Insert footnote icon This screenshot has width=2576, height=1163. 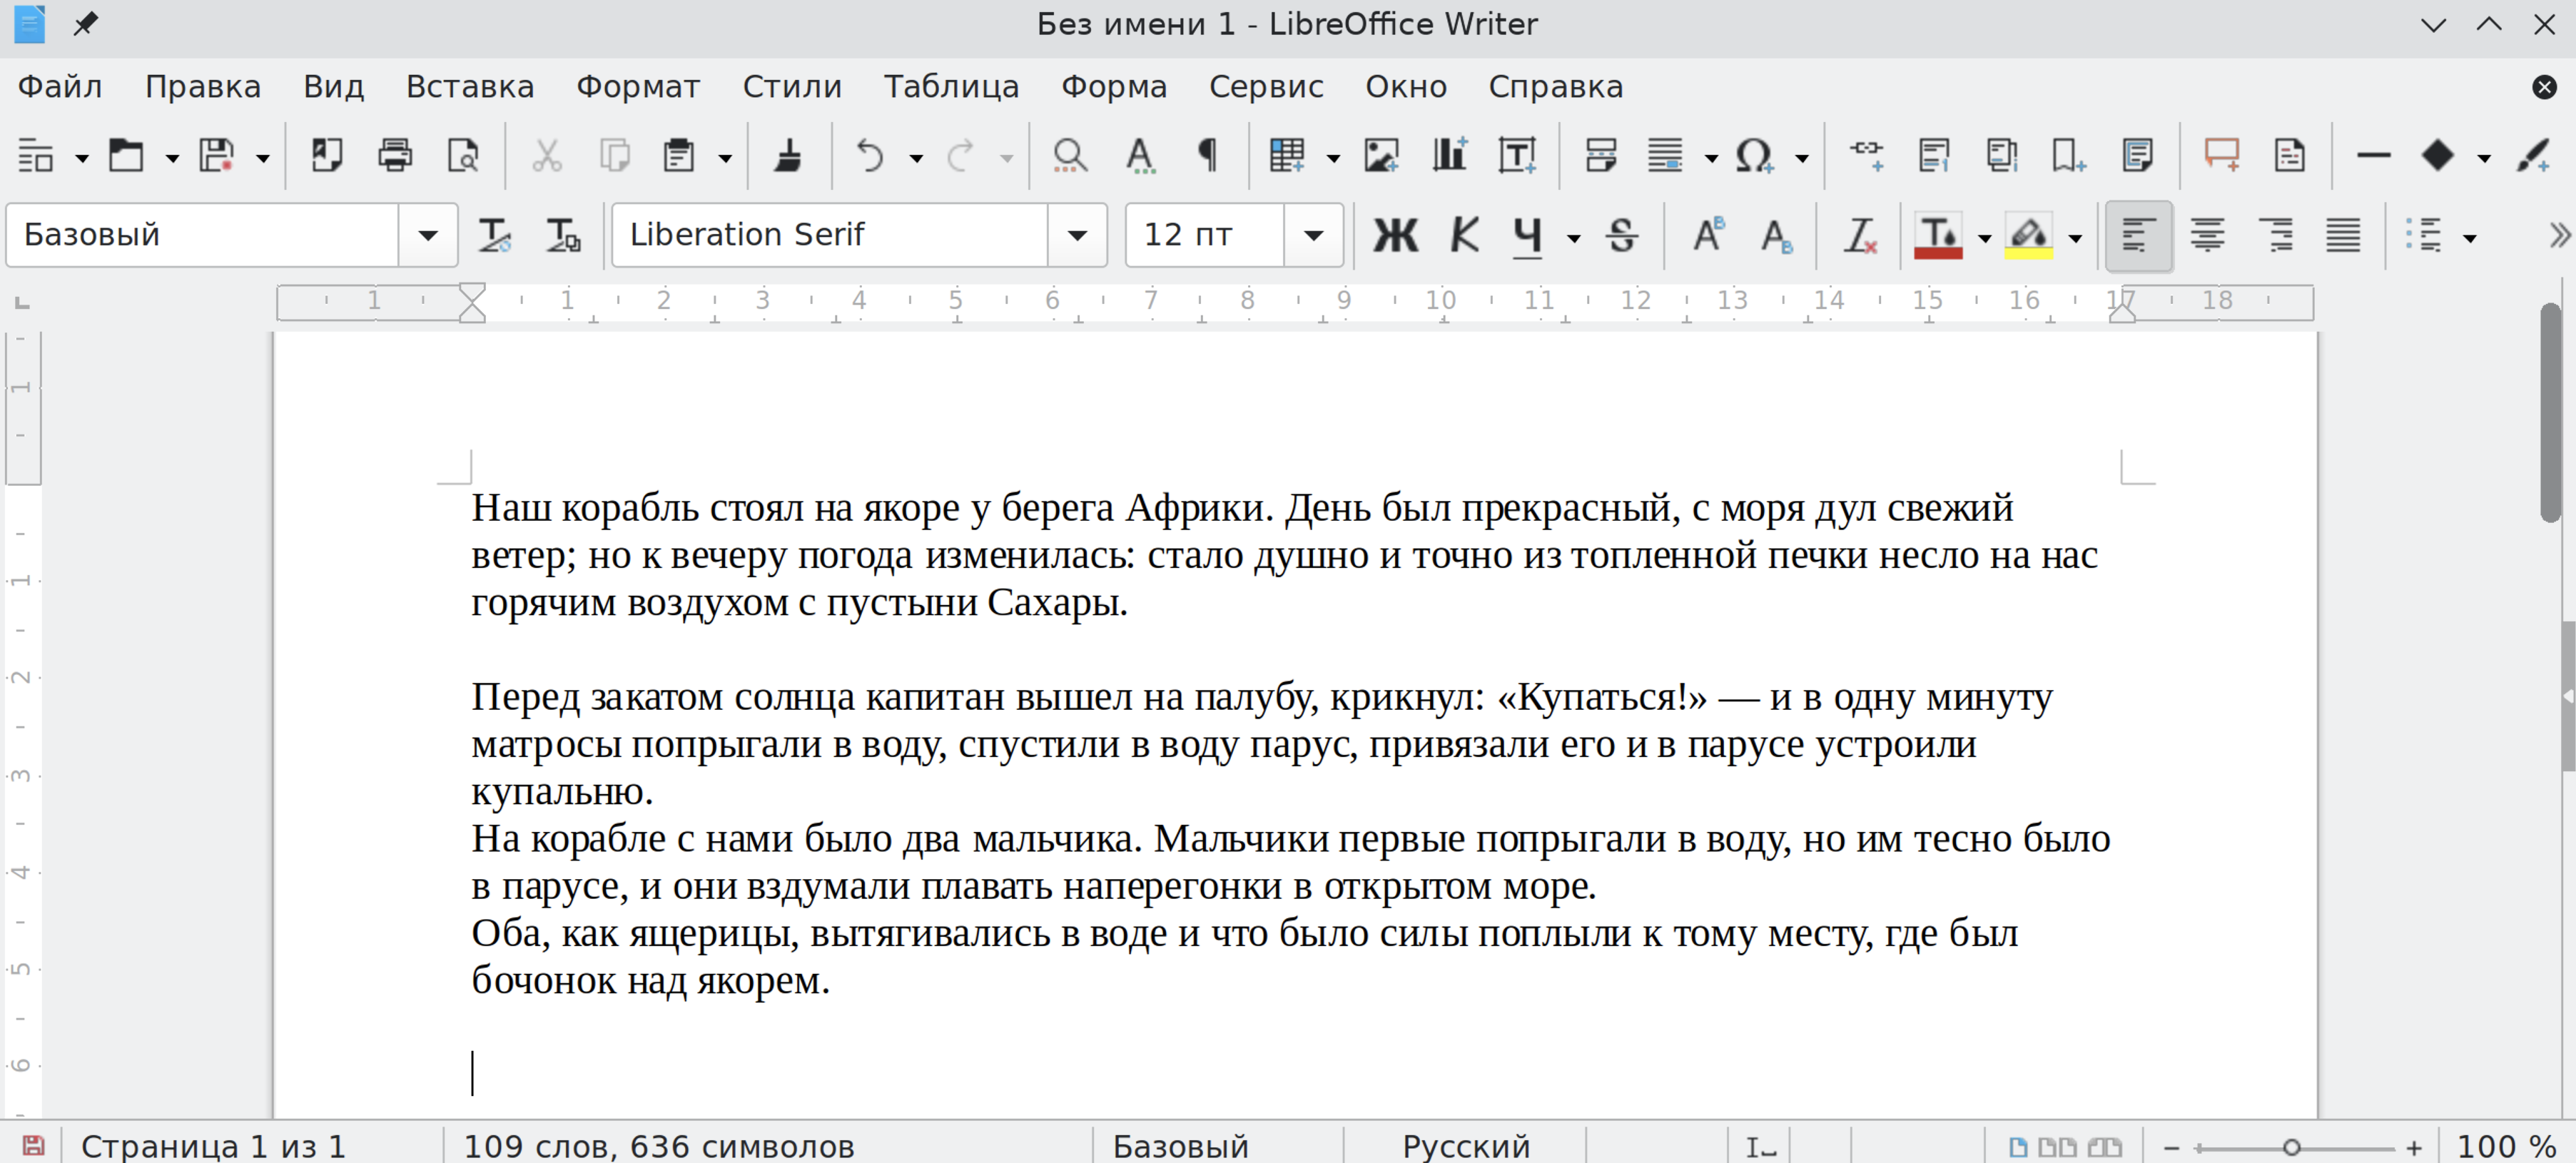(1934, 155)
